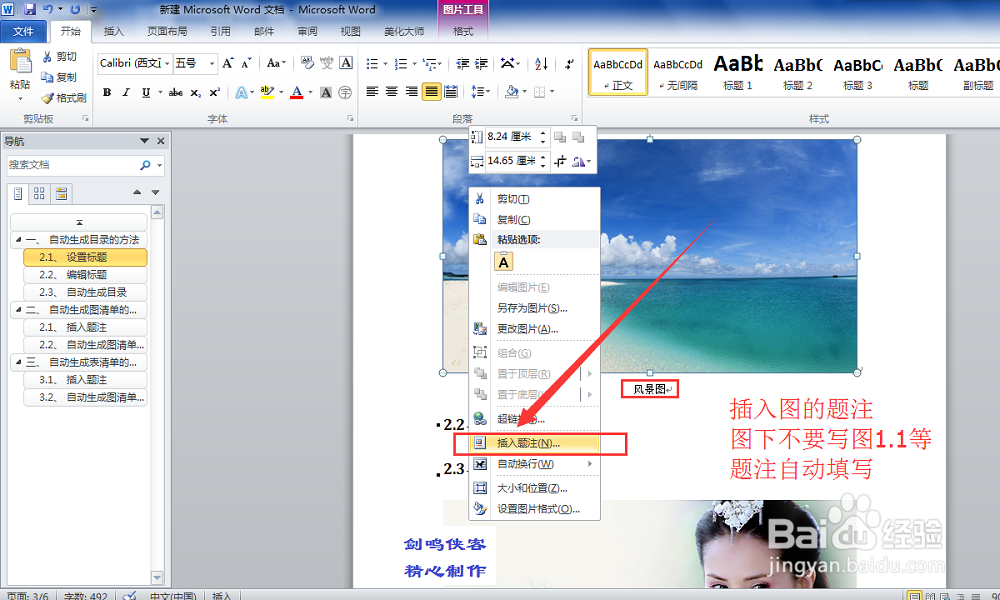Collapse the 二、自动生成图清单 heading
Viewport: 1000px width, 600px height.
pos(18,310)
